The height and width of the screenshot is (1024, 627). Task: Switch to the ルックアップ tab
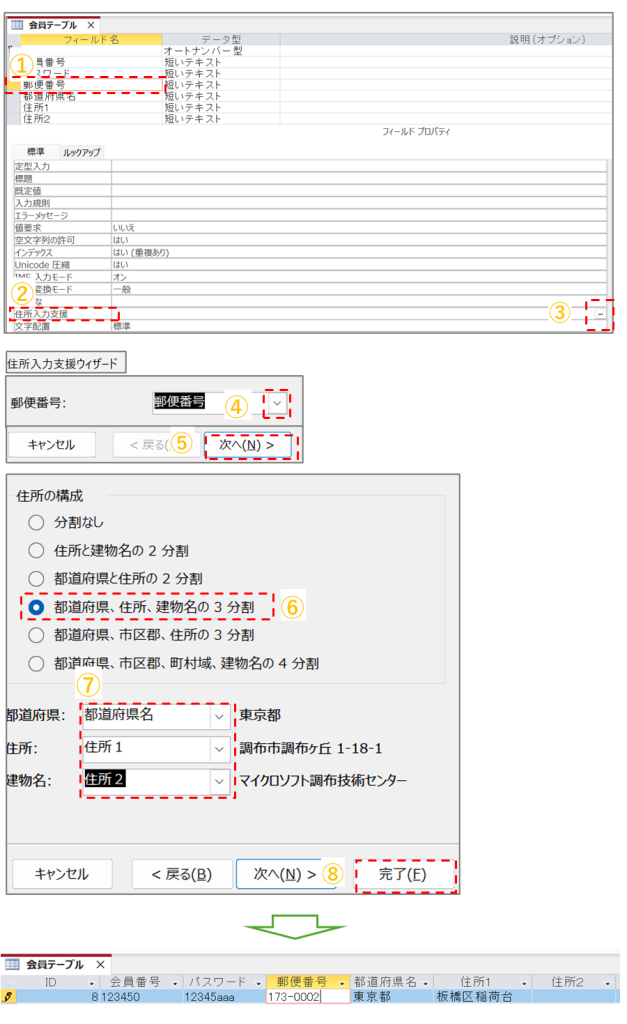coord(81,152)
